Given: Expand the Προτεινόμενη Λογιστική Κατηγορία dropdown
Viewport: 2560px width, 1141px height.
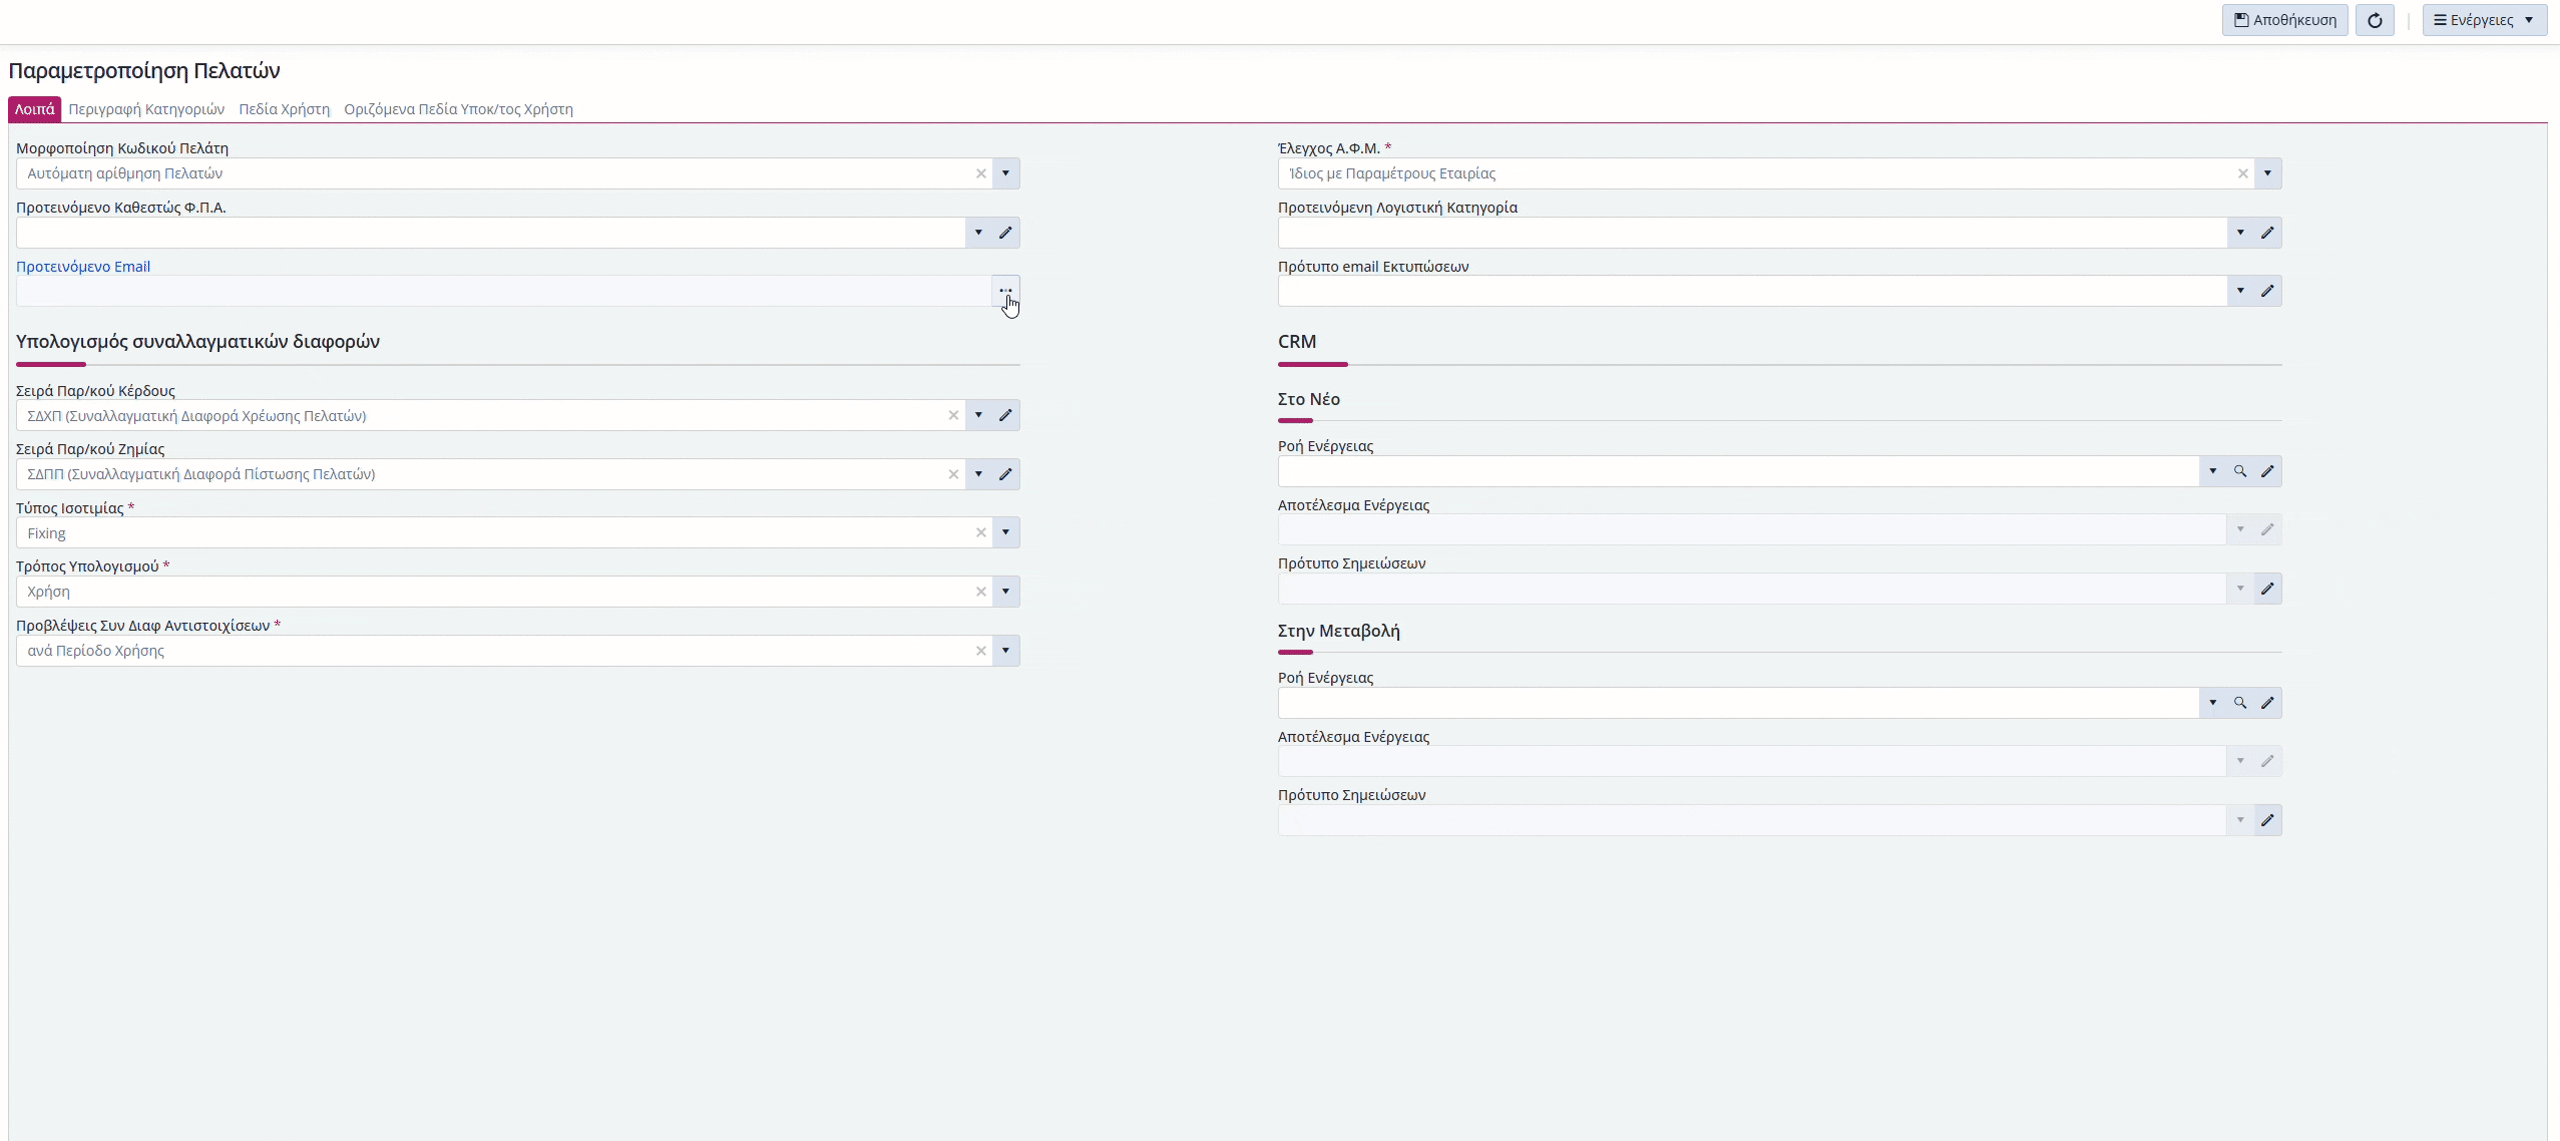Looking at the screenshot, I should click(2241, 233).
